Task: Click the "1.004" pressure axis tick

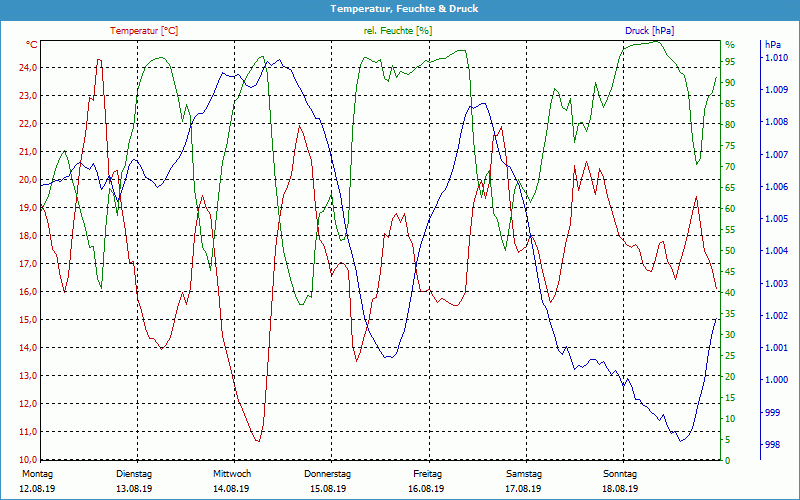Action: pos(776,251)
